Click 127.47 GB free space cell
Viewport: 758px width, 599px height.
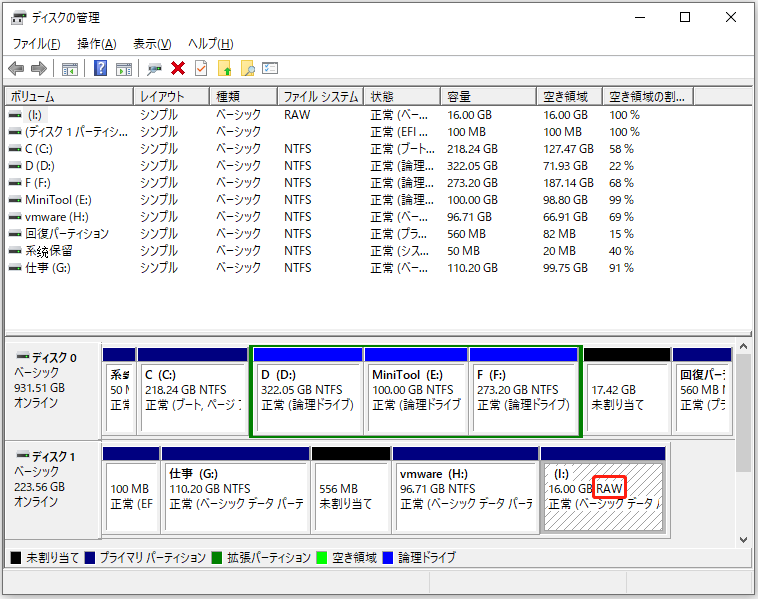[568, 149]
